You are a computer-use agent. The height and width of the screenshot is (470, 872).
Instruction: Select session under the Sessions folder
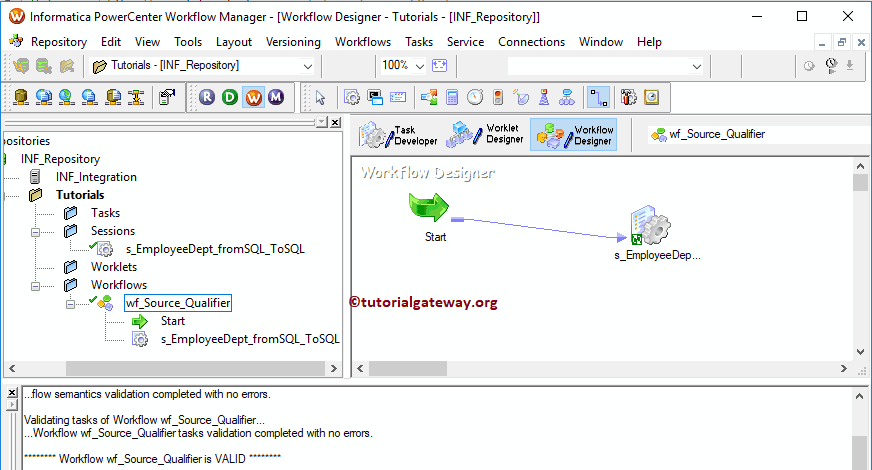[215, 249]
